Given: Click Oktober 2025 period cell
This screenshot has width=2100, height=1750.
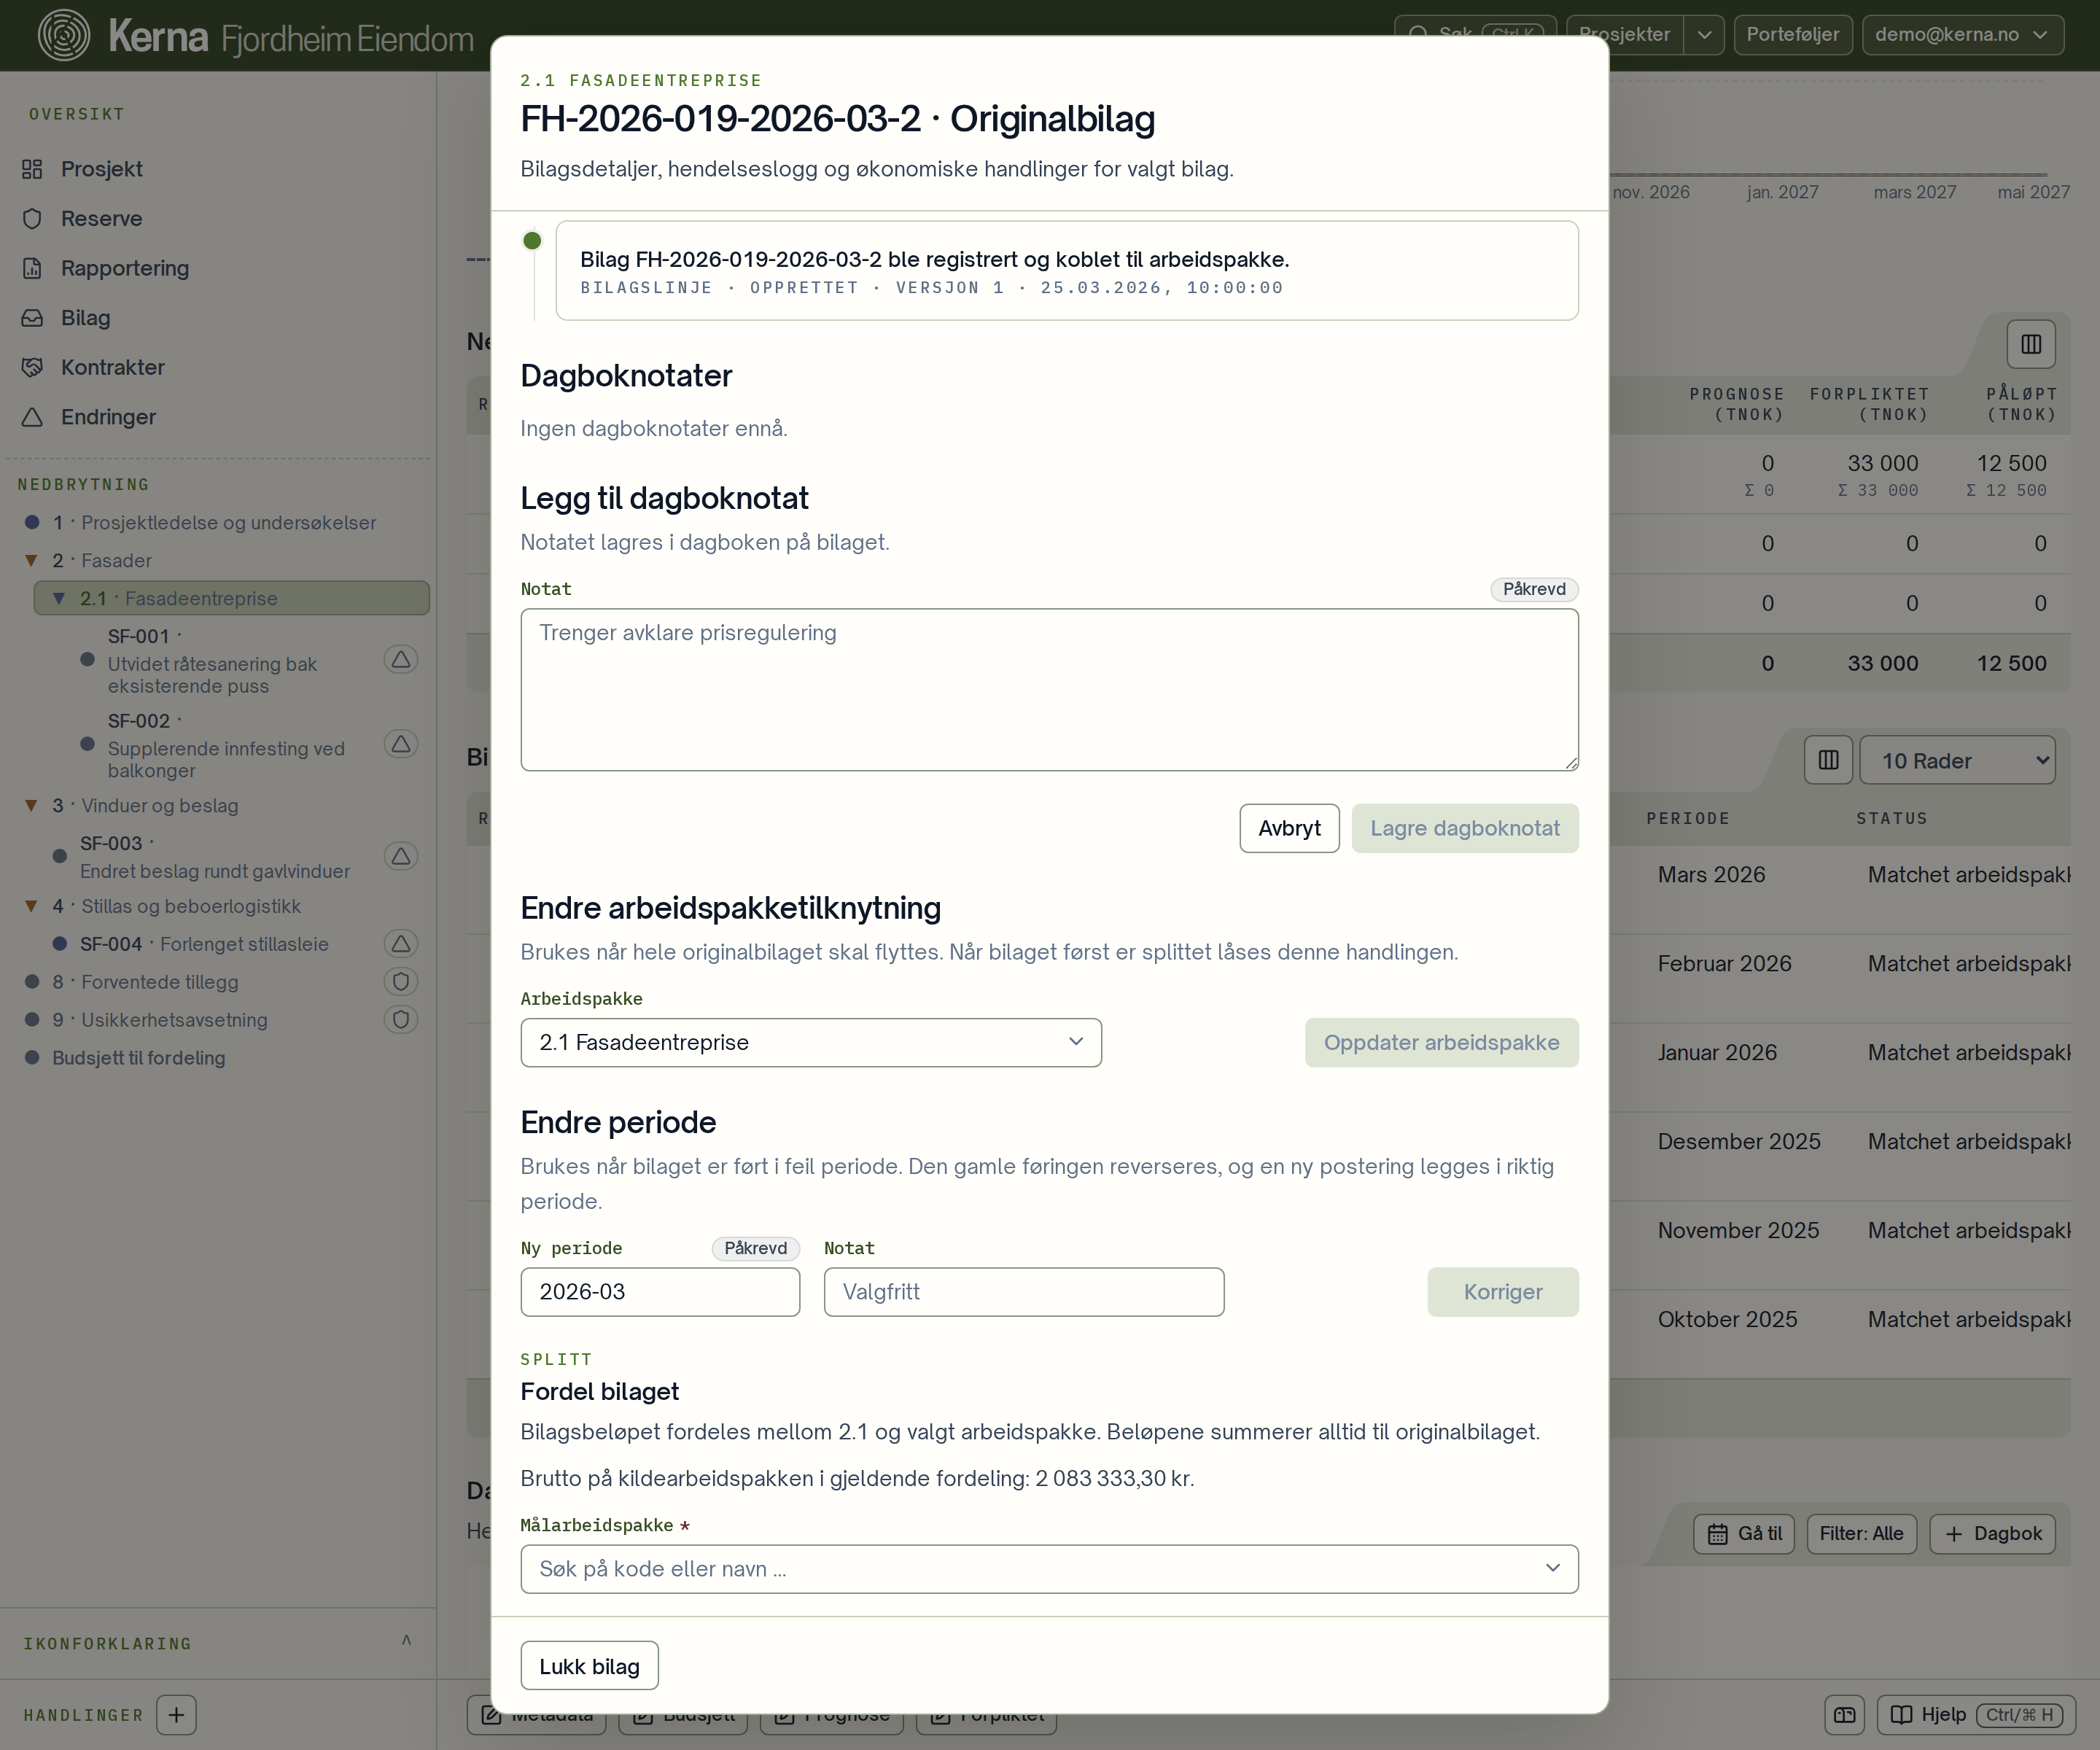Looking at the screenshot, I should point(1727,1320).
